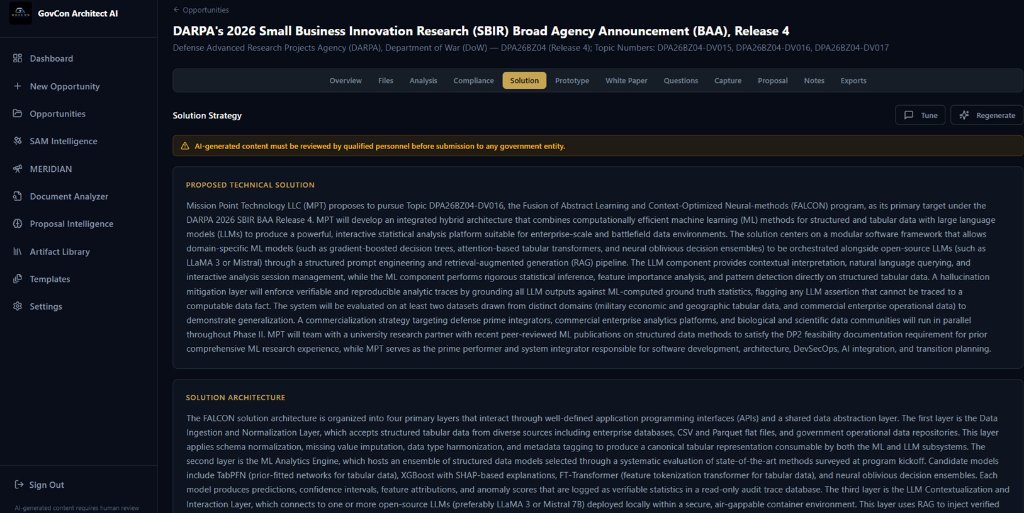Switch to the Capture tab
1024x513 pixels.
pos(728,80)
